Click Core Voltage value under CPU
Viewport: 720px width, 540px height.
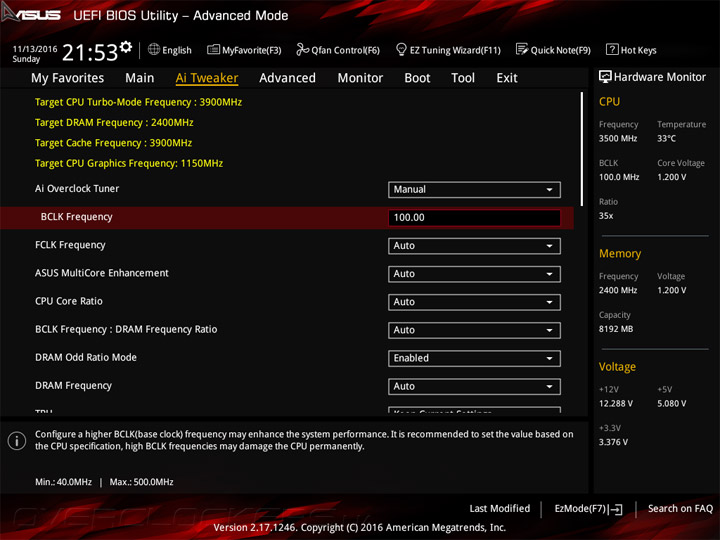point(672,177)
